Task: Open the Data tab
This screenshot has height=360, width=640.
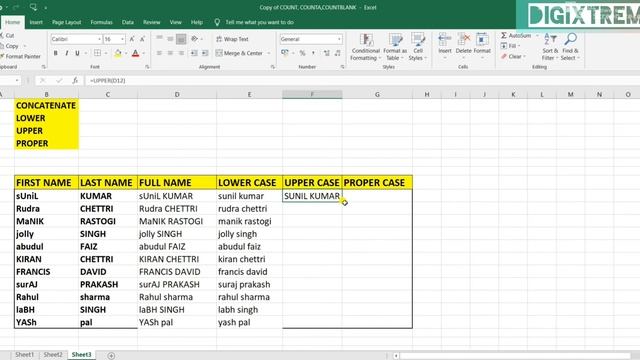Action: click(128, 22)
